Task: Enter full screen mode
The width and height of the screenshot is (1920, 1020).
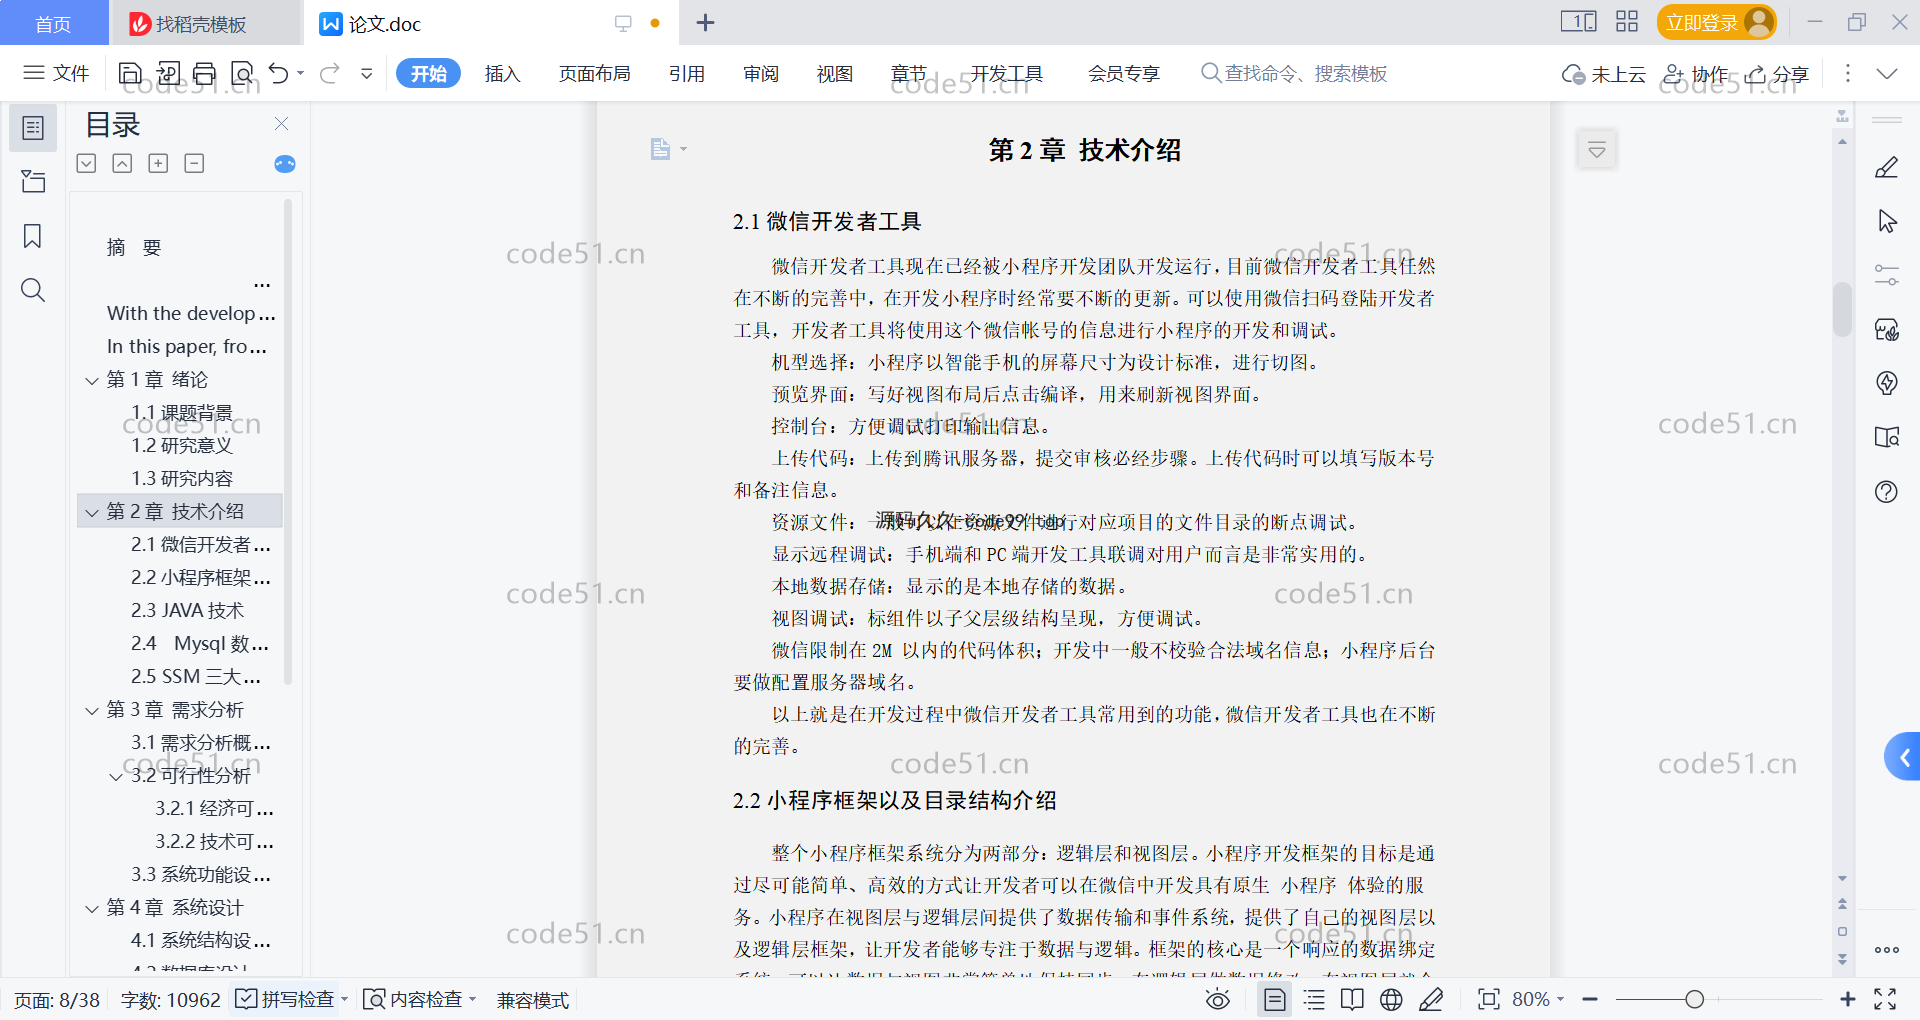Action: [1885, 1000]
